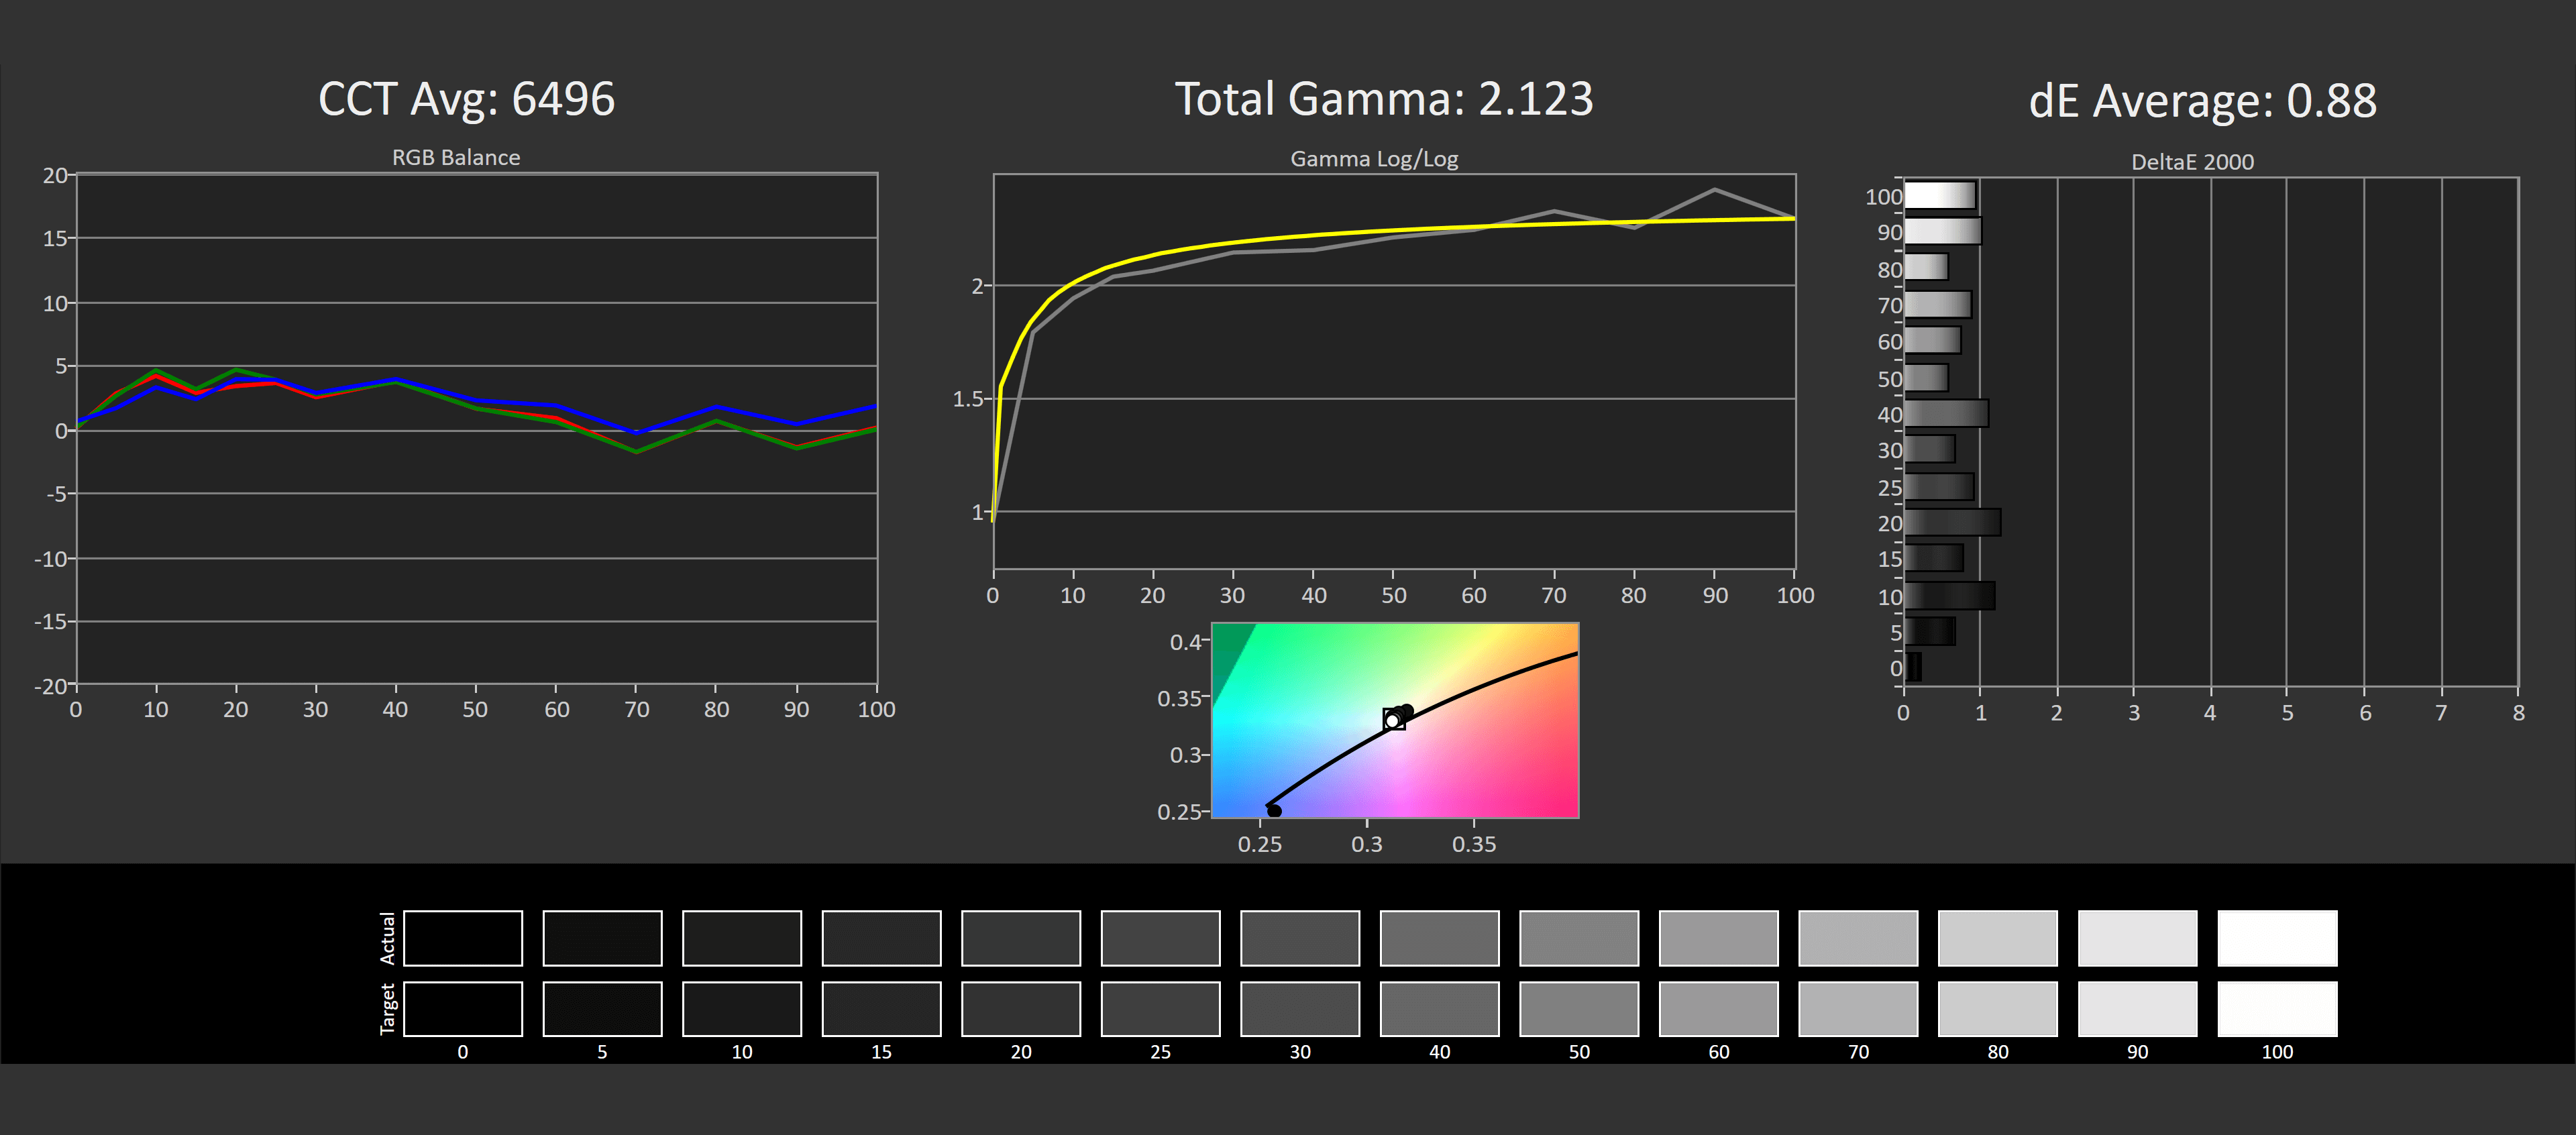This screenshot has height=1135, width=2576.
Task: Click the Actual grayscale swatch at 50
Action: coord(1578,938)
